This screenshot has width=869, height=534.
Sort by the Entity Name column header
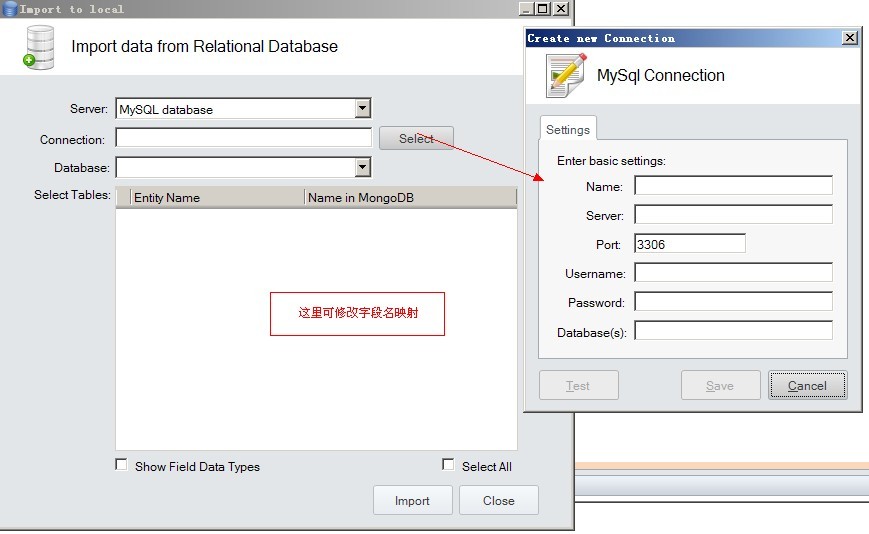[217, 198]
